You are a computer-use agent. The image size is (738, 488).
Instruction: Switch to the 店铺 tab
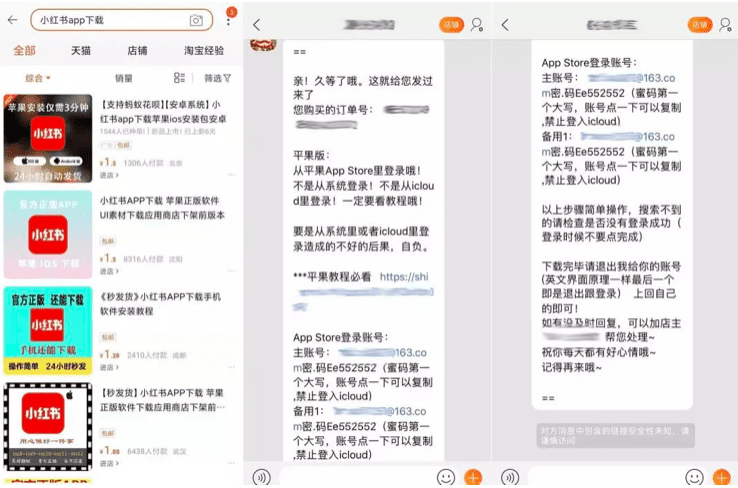(137, 50)
